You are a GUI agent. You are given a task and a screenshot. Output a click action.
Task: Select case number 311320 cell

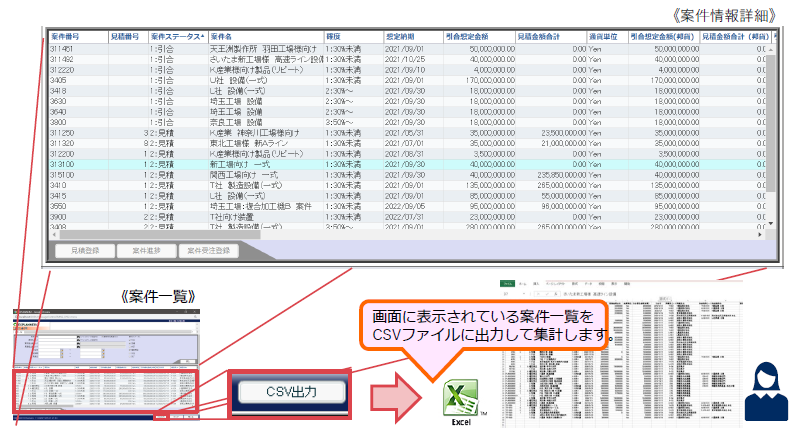78,143
